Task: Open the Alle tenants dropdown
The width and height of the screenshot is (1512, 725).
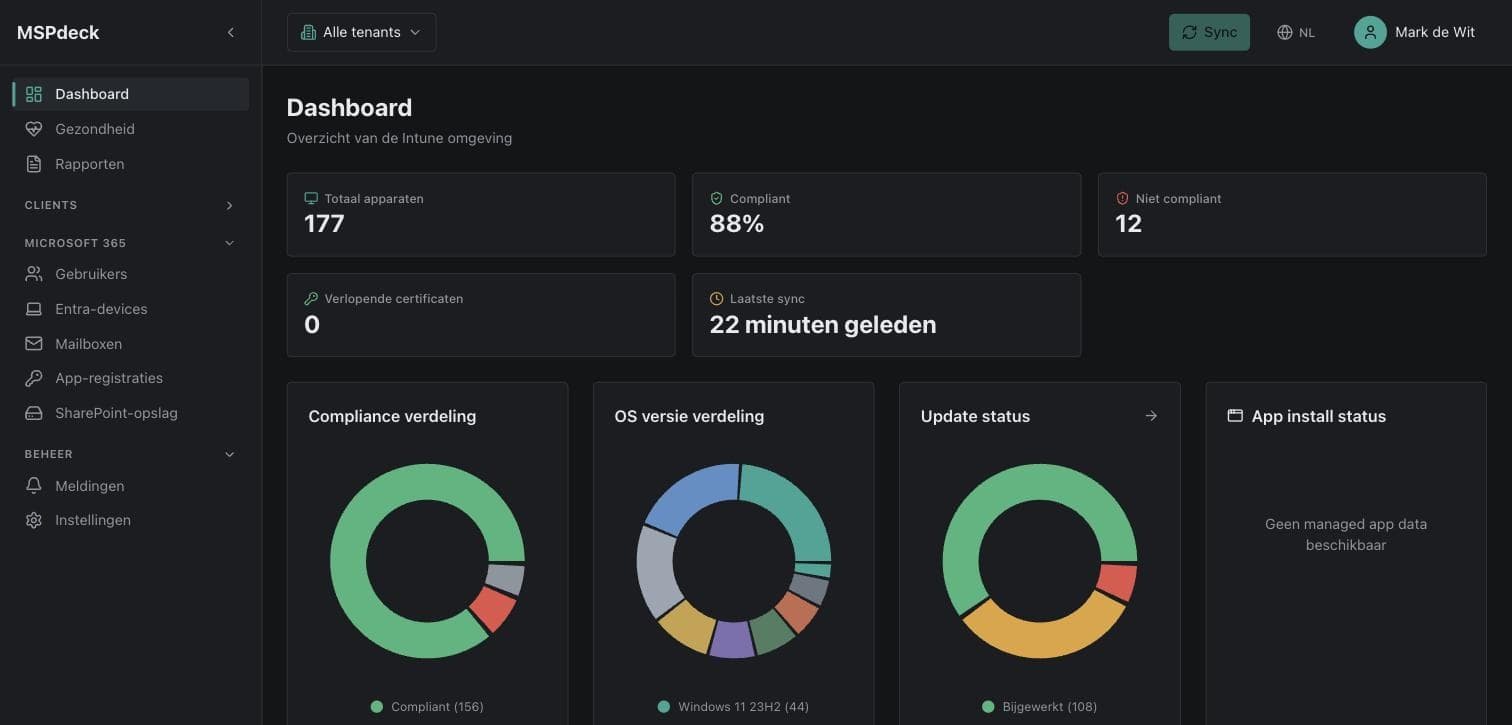Action: tap(361, 32)
